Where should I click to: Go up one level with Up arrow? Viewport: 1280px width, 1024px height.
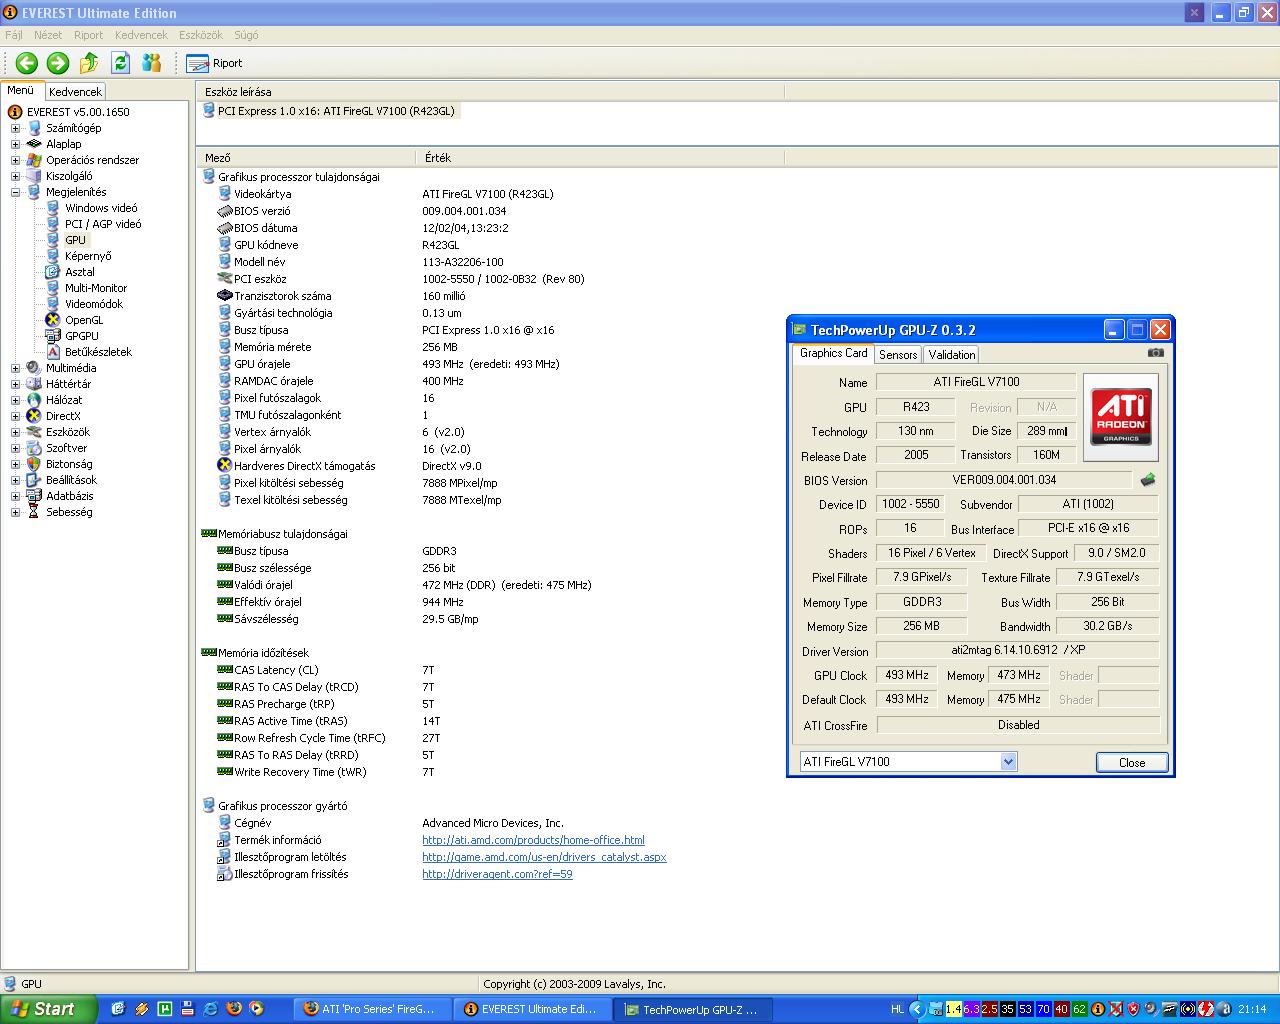89,63
